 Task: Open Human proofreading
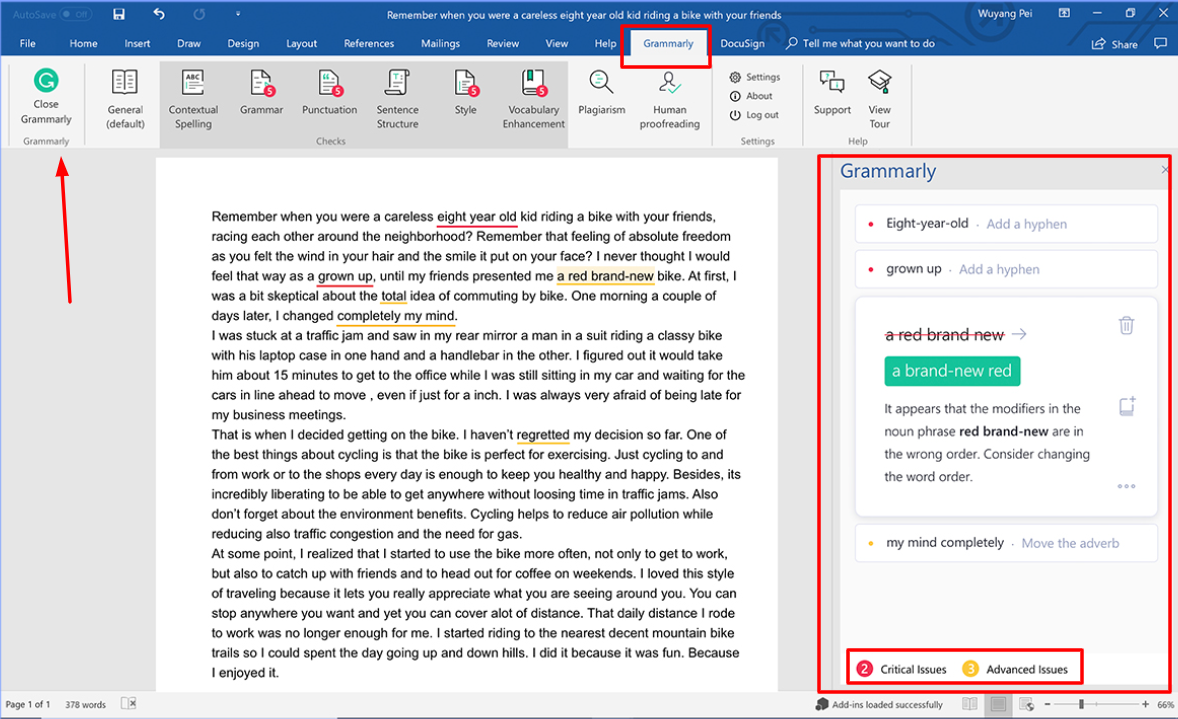tap(669, 84)
